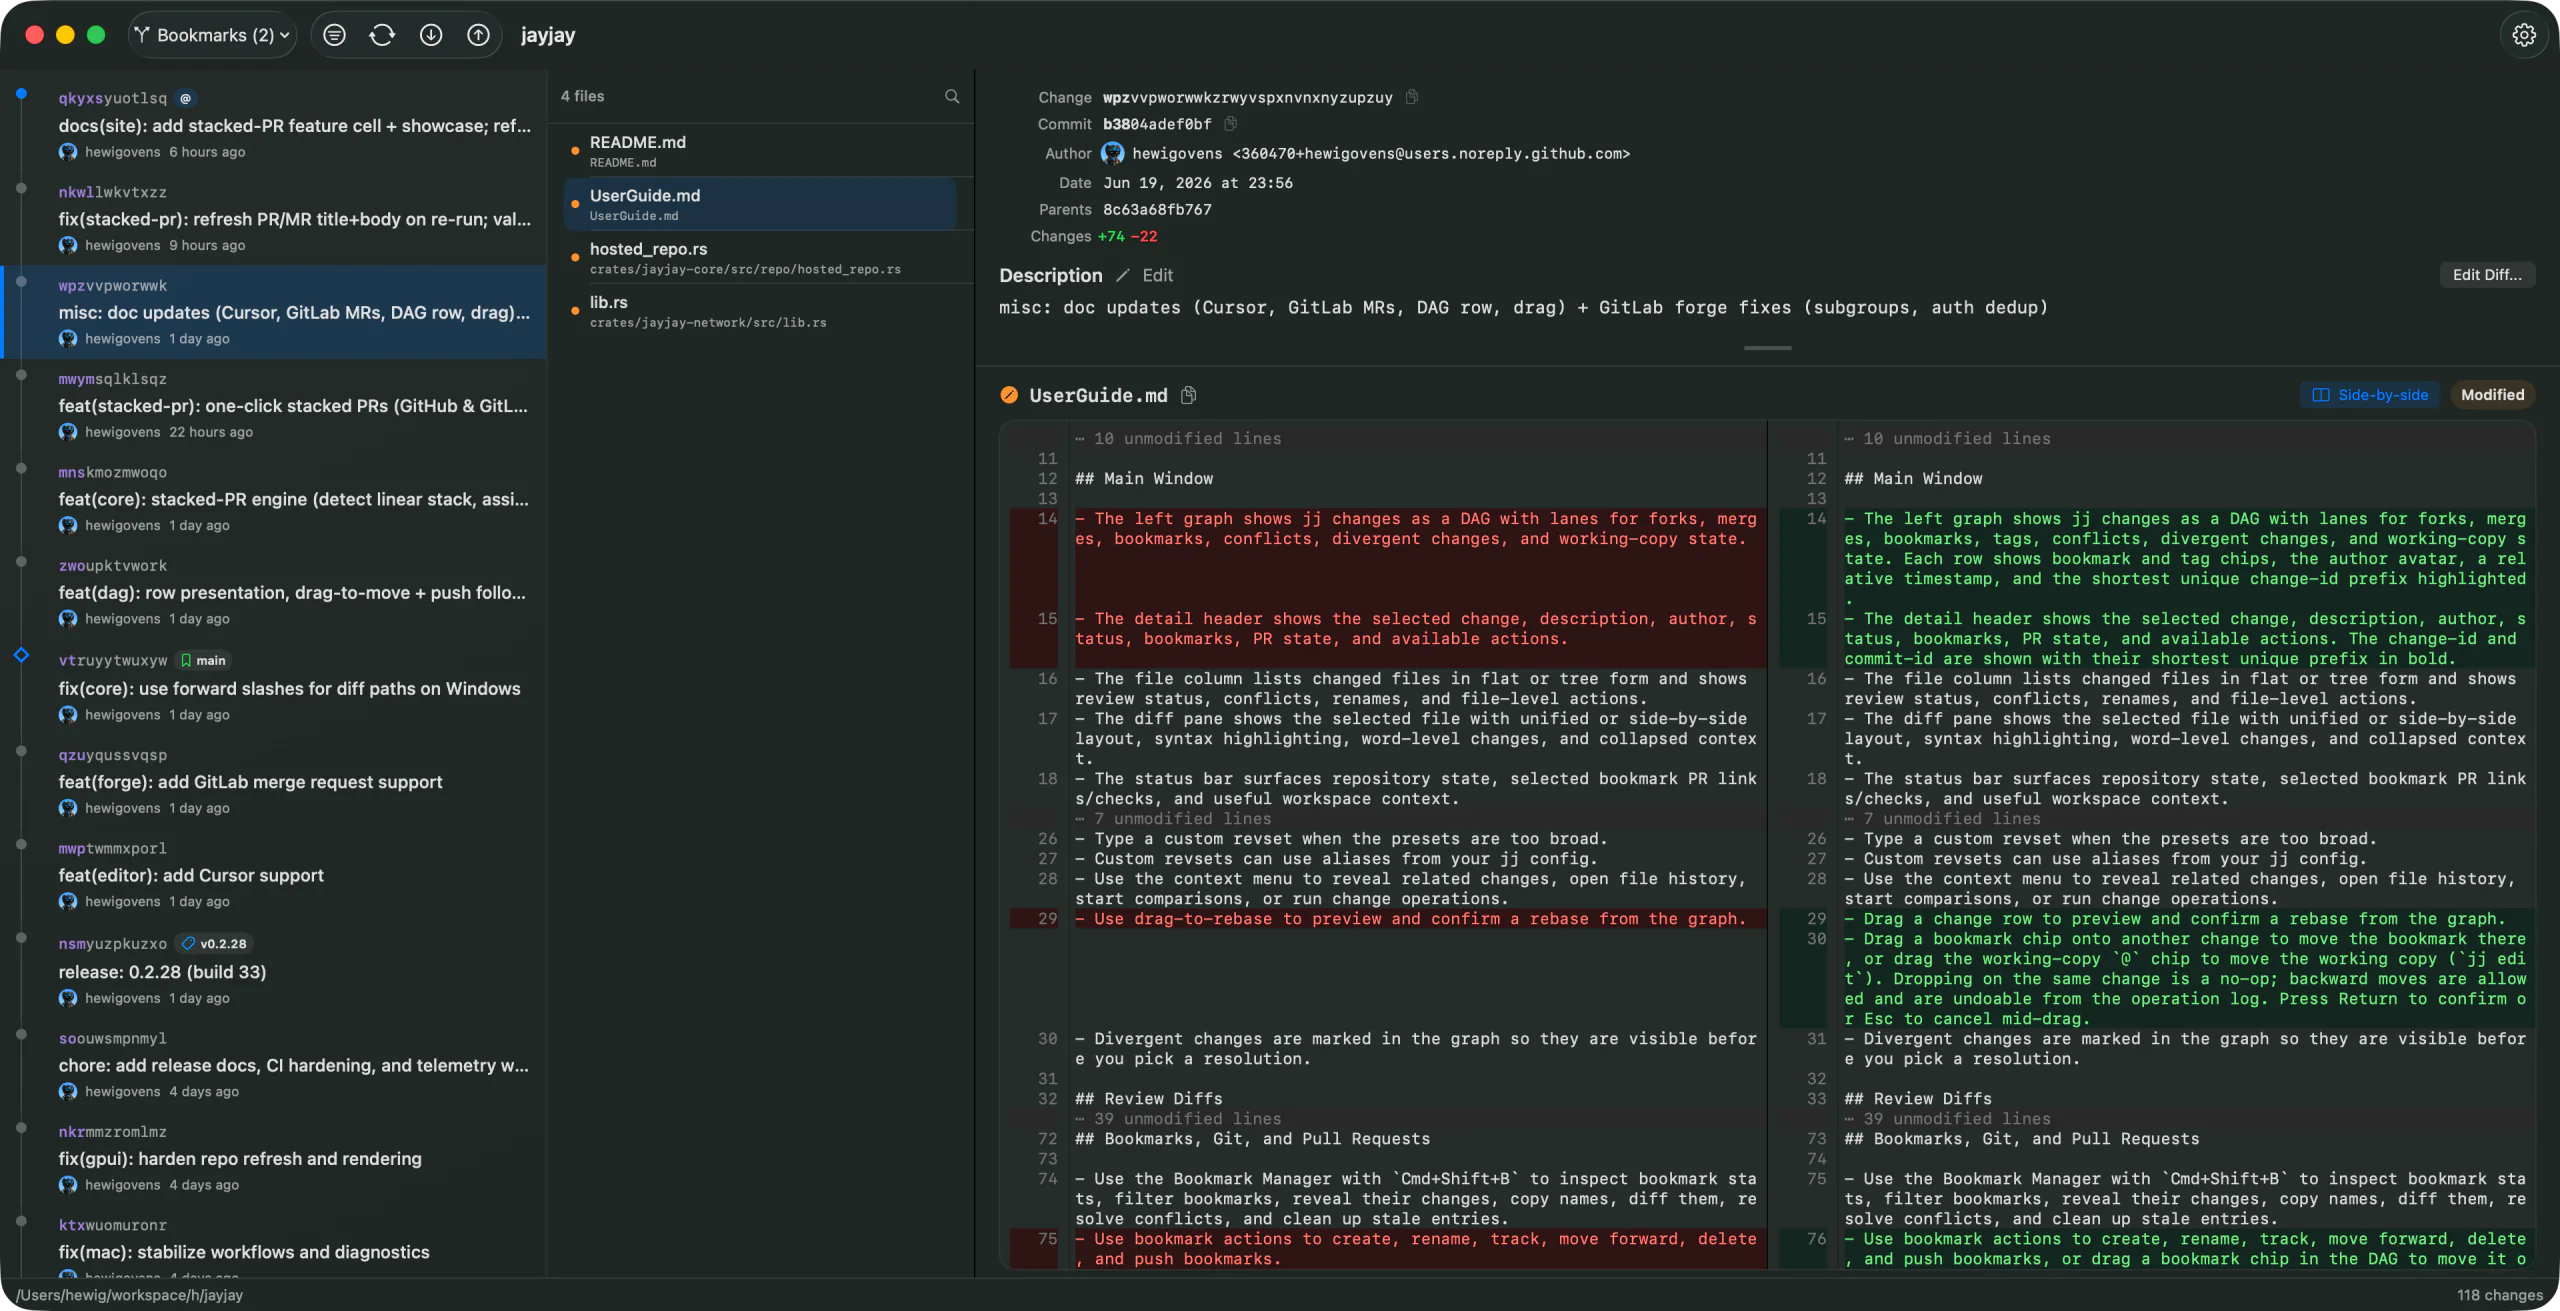Click the description pane resize handle

click(1767, 348)
